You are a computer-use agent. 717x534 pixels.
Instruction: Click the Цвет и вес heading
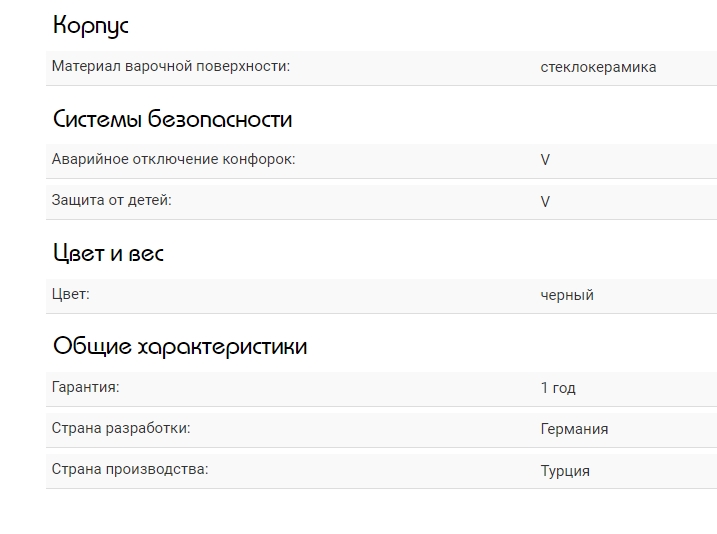108,254
